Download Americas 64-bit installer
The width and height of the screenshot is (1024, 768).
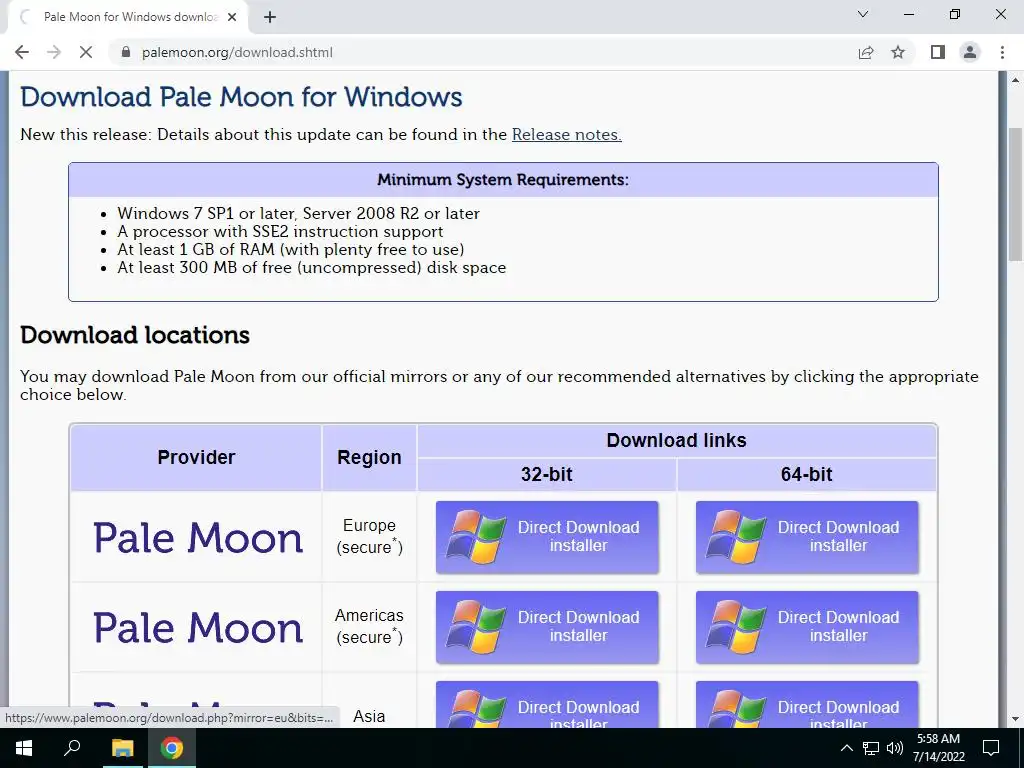(x=807, y=627)
